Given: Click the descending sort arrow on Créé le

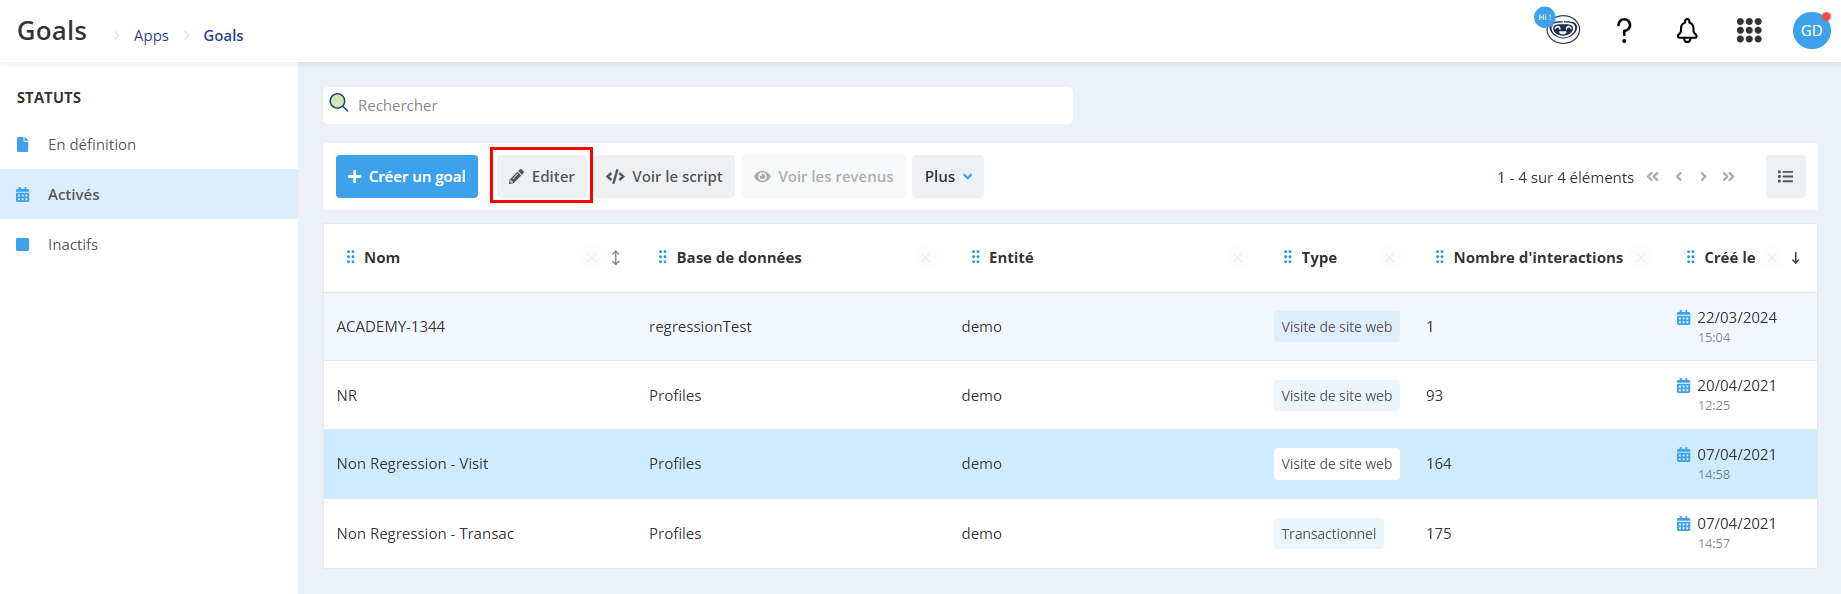Looking at the screenshot, I should pos(1796,258).
